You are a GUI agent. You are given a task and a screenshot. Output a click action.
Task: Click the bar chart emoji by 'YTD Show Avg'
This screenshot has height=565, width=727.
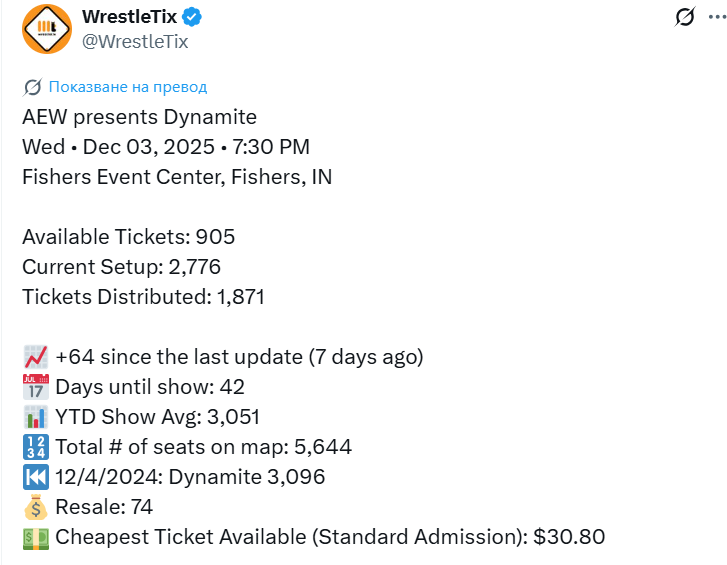tap(35, 417)
